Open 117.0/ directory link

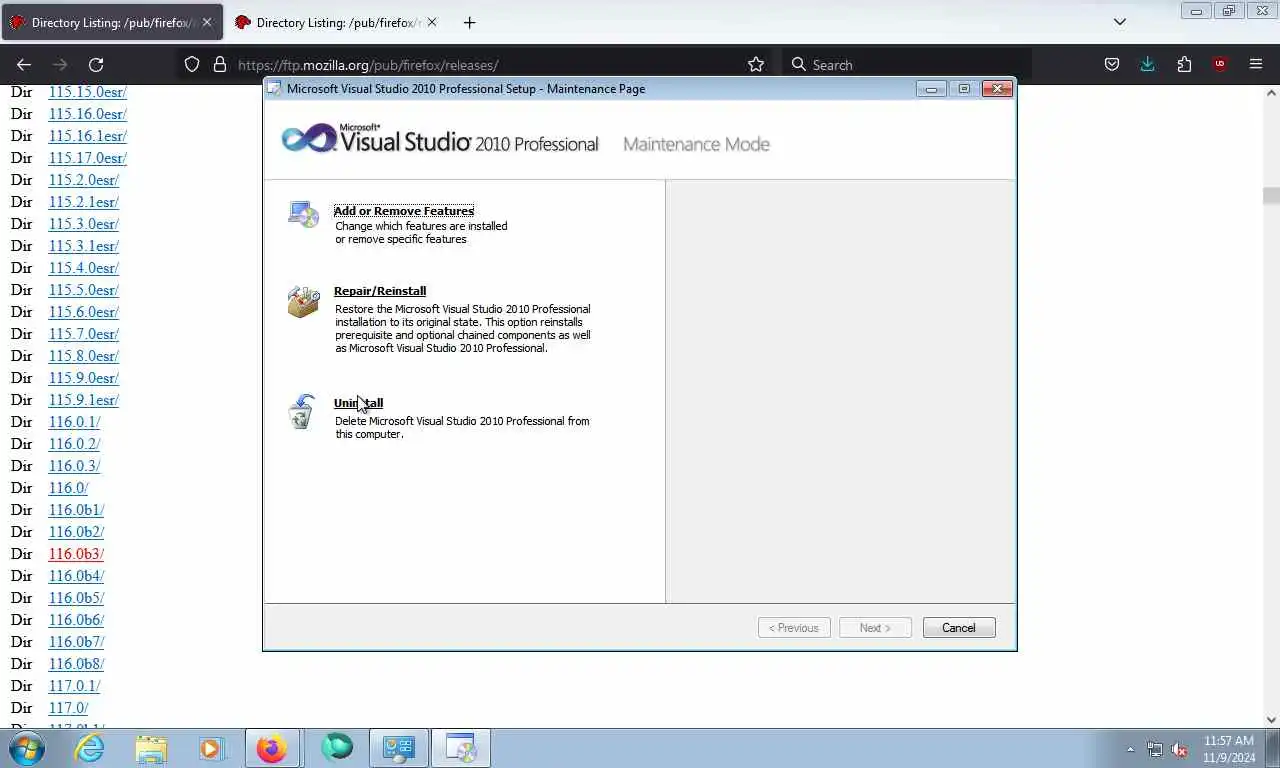click(68, 708)
